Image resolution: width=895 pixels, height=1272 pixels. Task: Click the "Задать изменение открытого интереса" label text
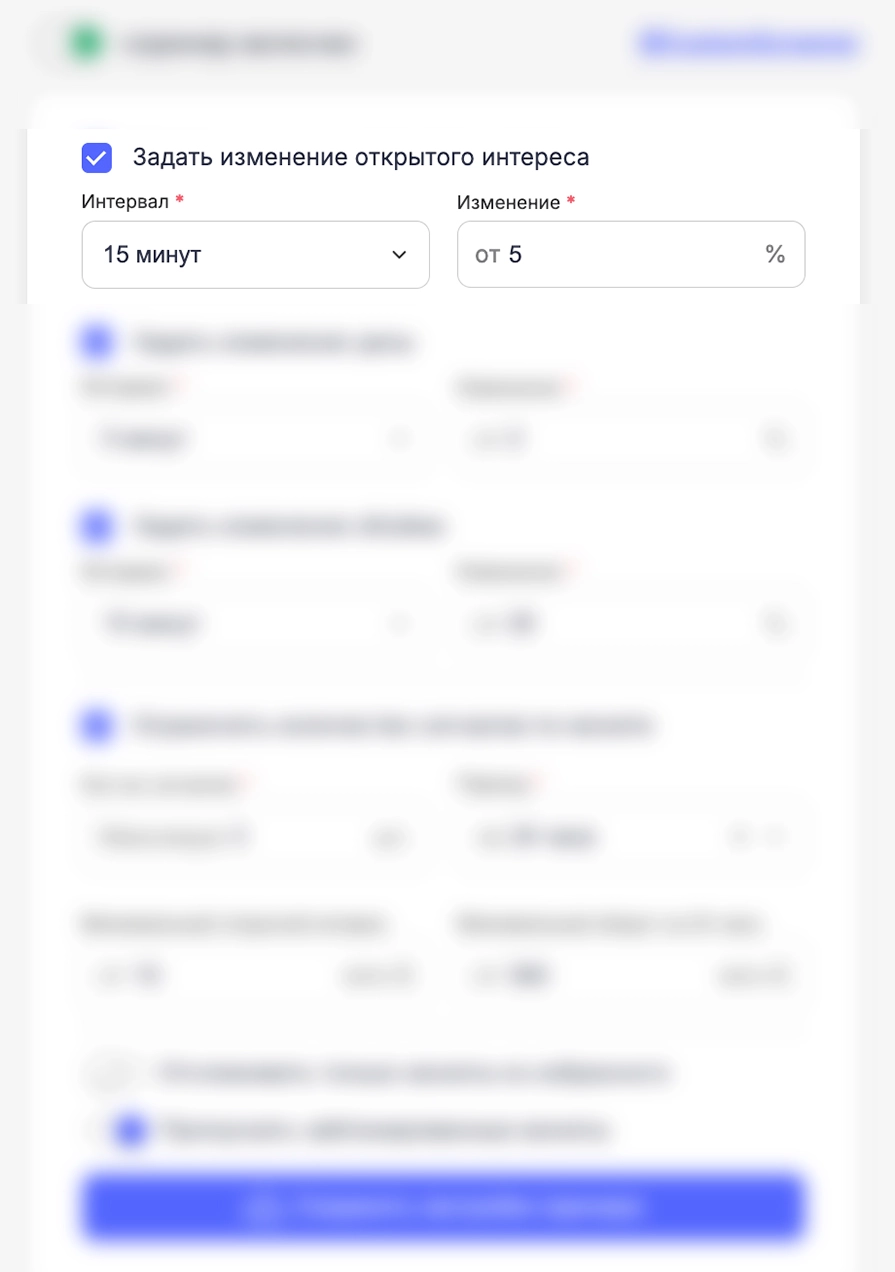[361, 158]
